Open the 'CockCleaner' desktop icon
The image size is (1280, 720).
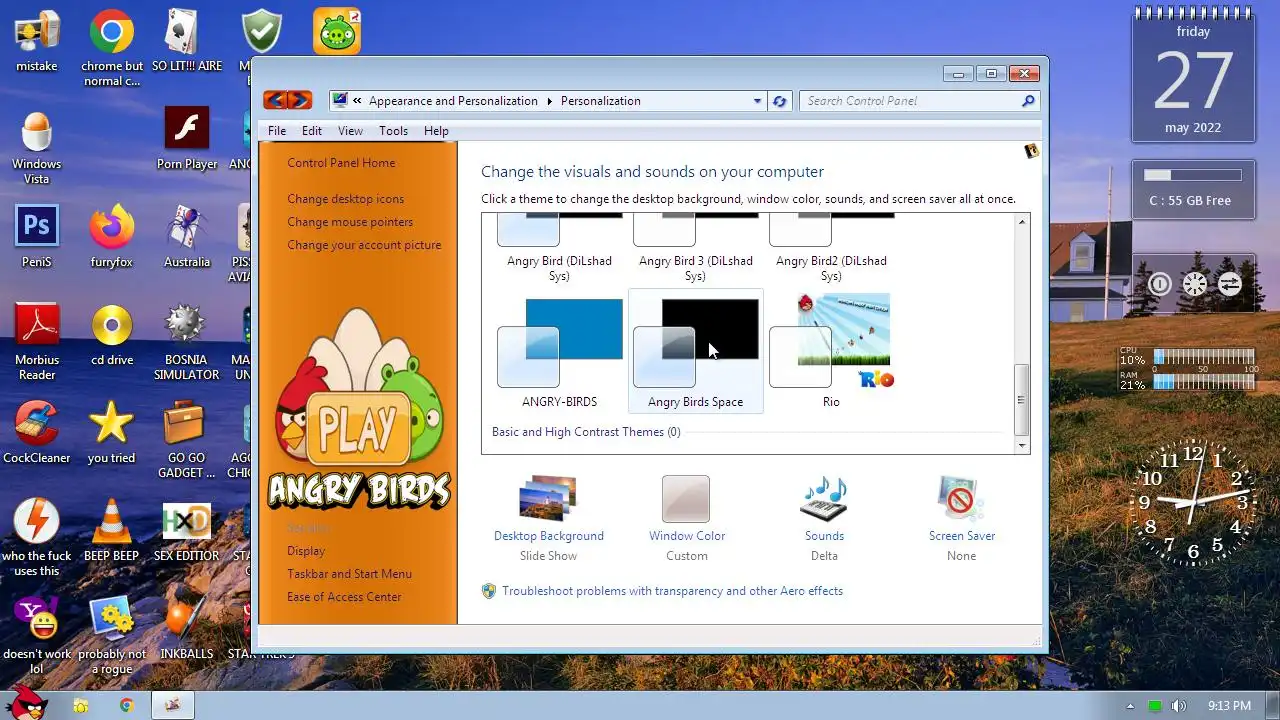point(37,433)
